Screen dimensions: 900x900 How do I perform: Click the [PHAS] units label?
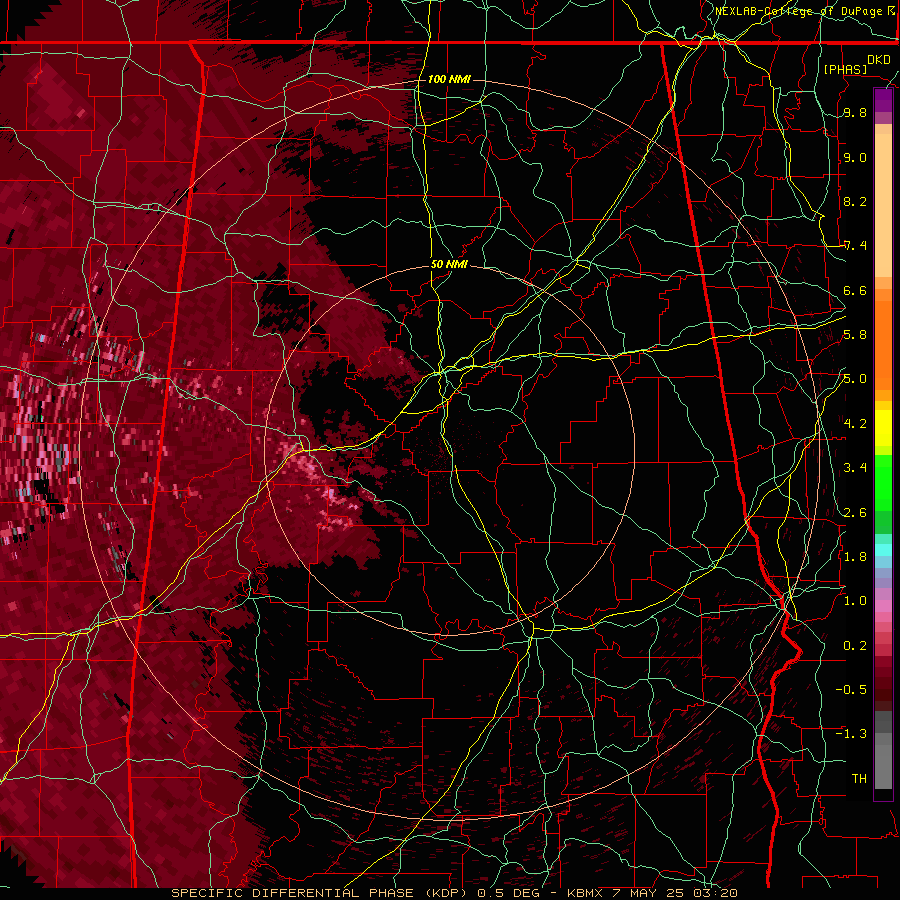pos(845,69)
